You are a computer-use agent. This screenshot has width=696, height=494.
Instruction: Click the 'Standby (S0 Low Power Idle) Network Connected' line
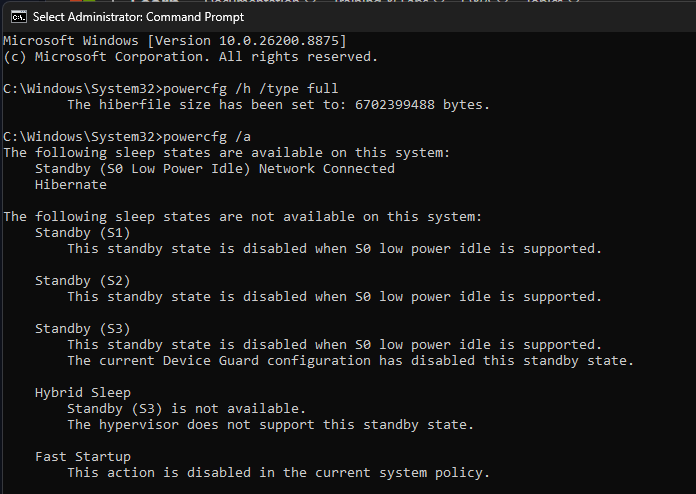[215, 169]
